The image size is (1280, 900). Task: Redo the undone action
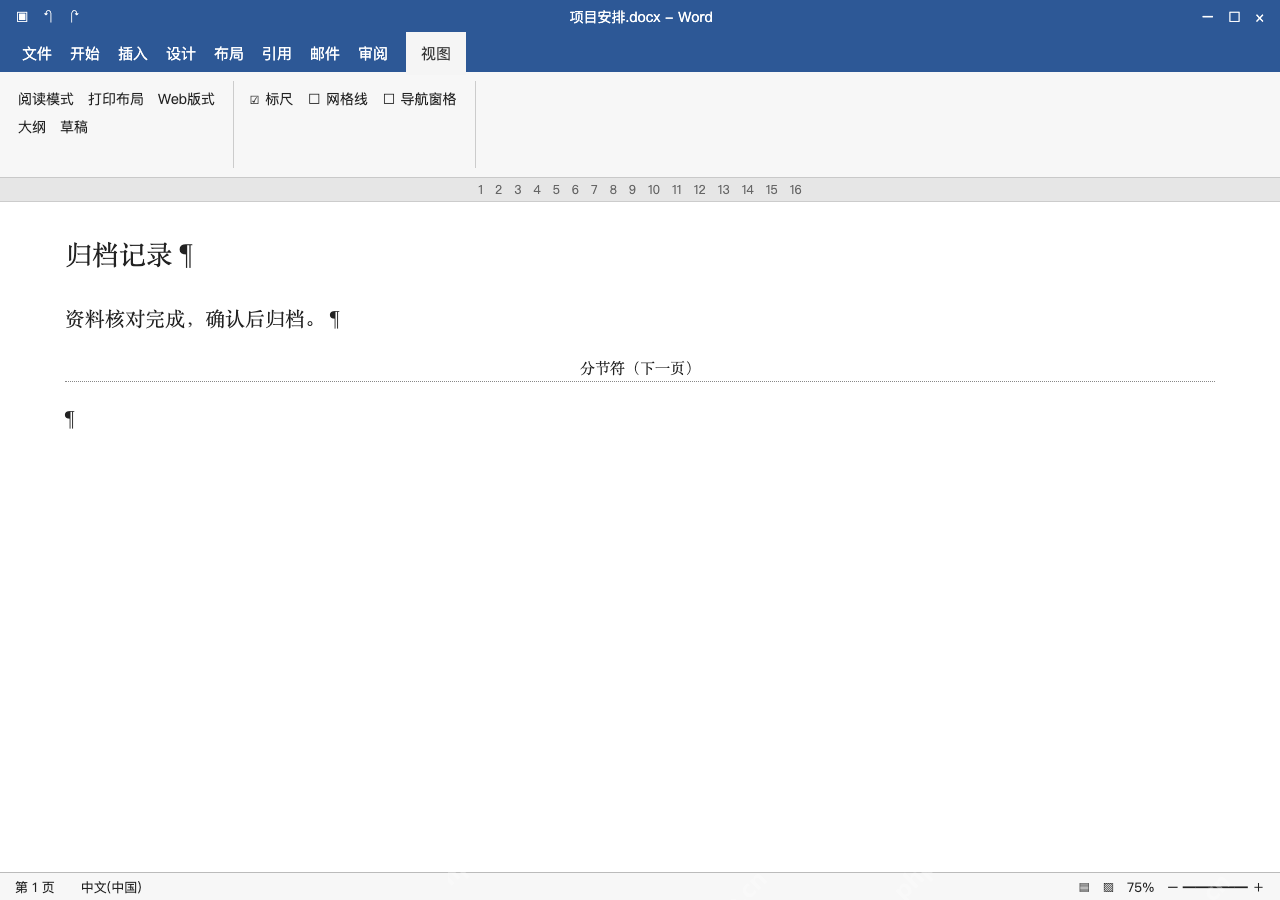74,17
